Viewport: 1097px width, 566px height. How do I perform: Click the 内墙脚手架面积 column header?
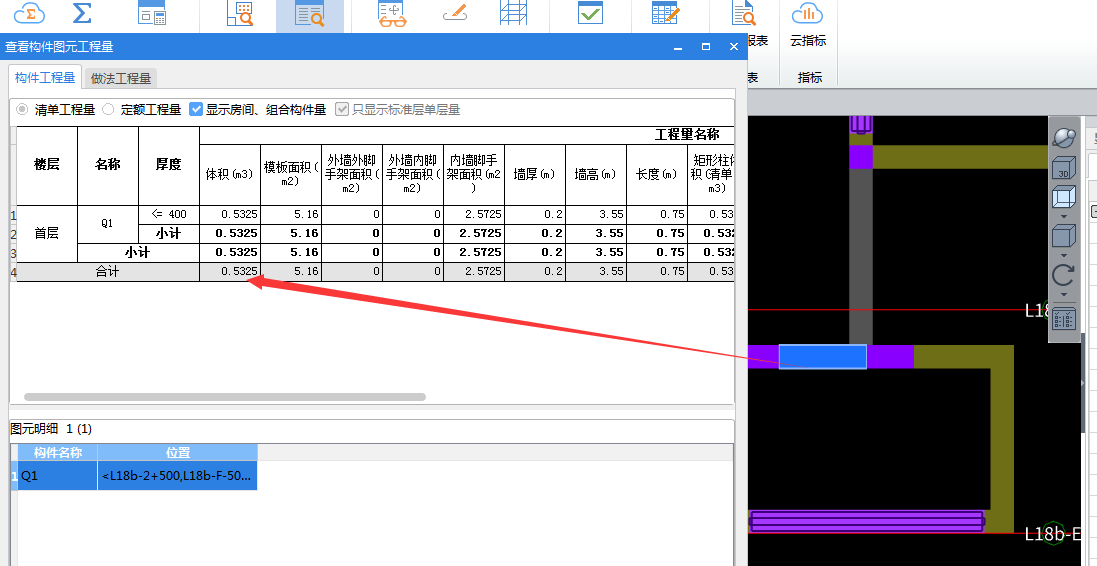pos(474,174)
